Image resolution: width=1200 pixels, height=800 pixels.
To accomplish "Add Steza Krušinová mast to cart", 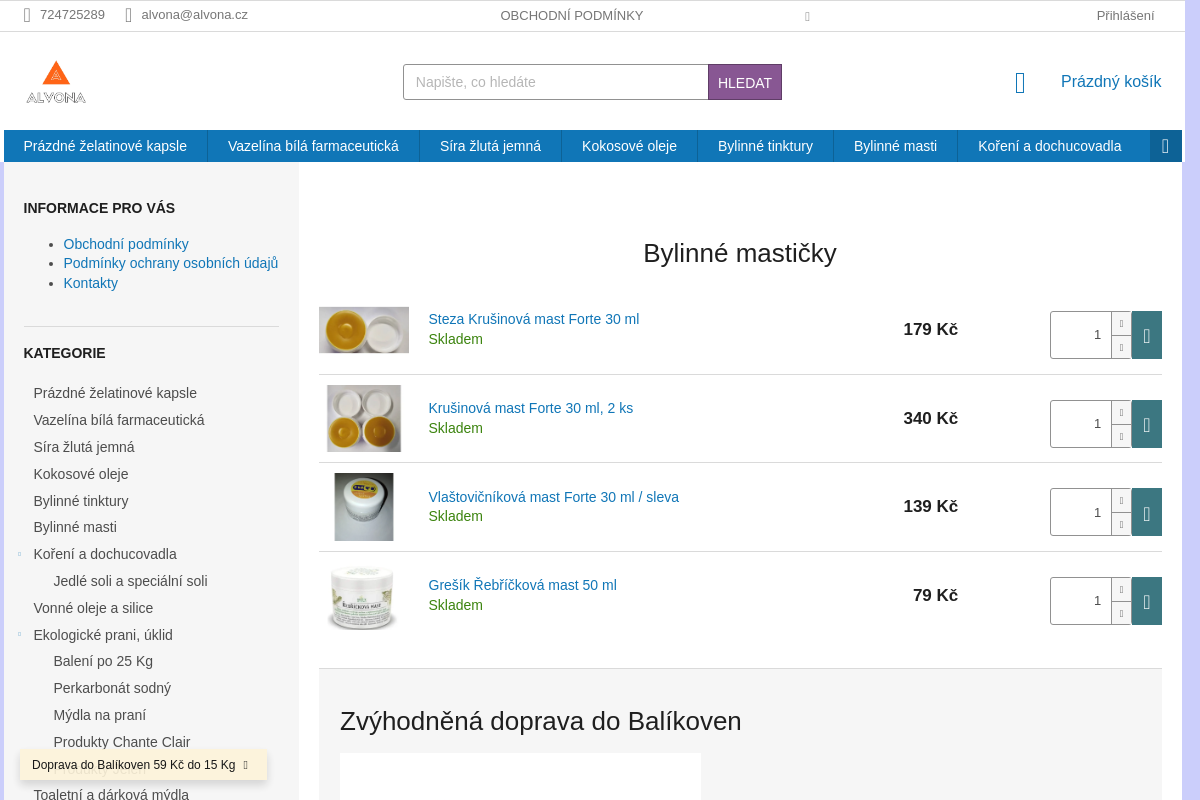I will pyautogui.click(x=1147, y=335).
